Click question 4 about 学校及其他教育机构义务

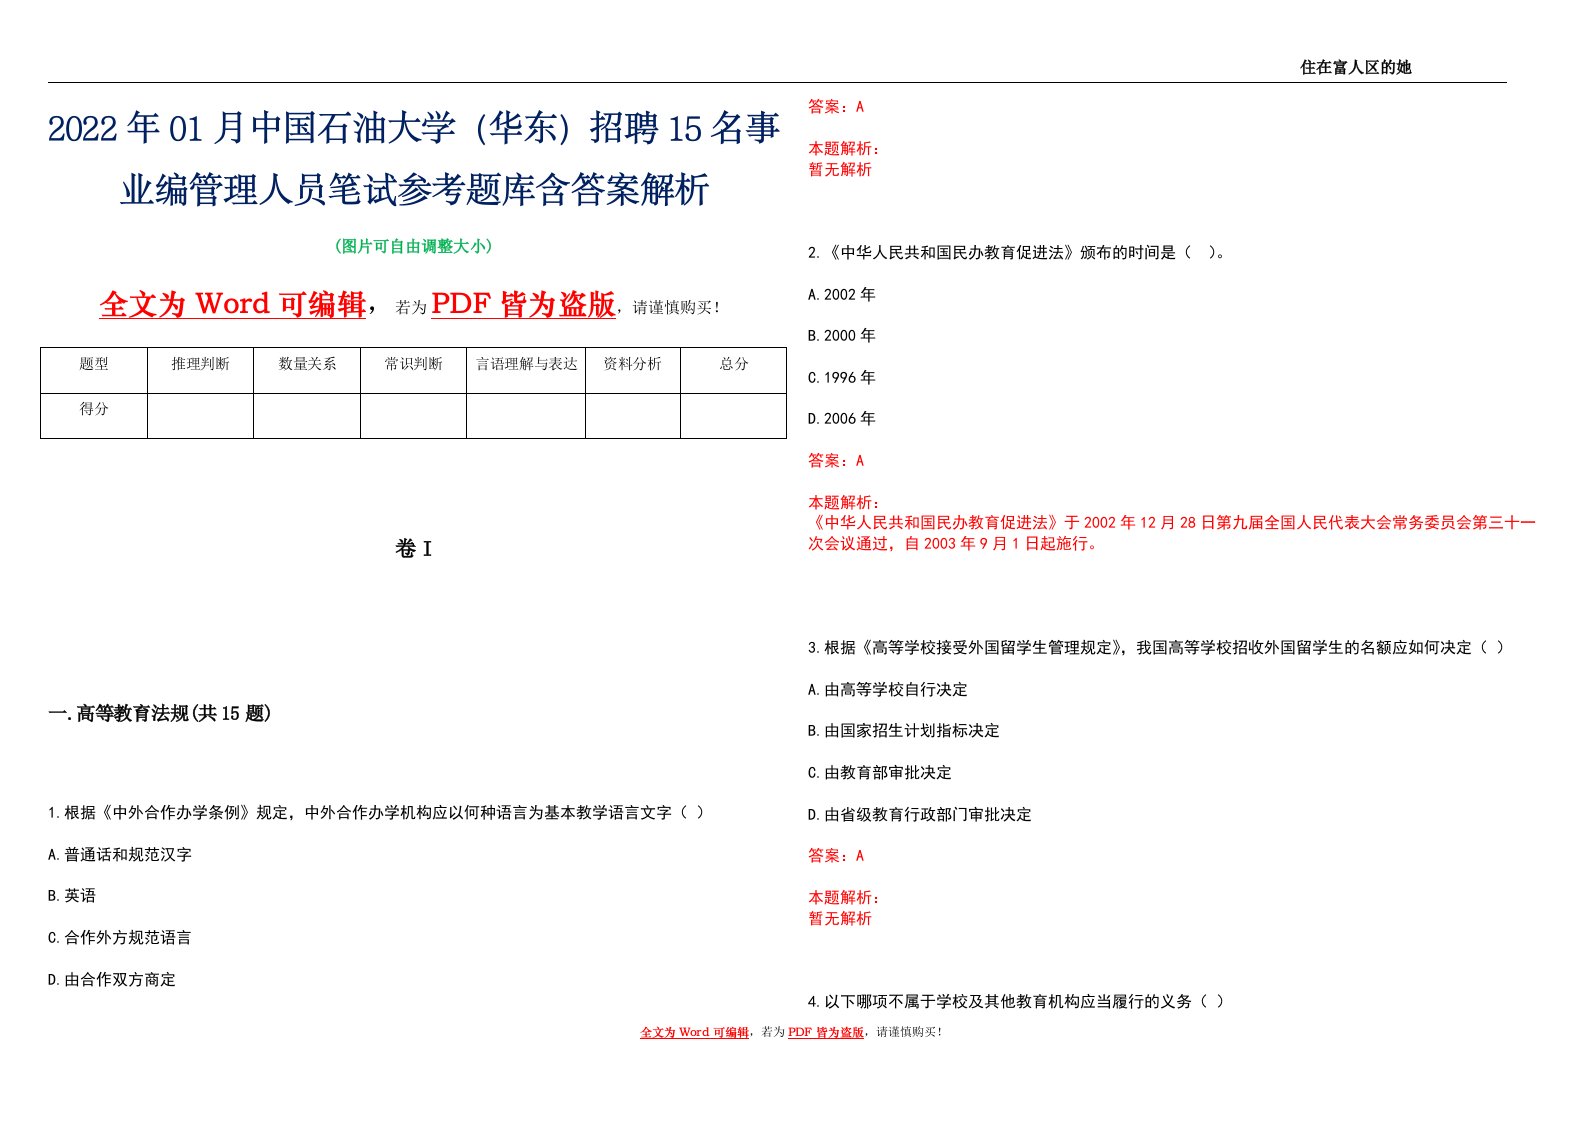point(1016,1002)
